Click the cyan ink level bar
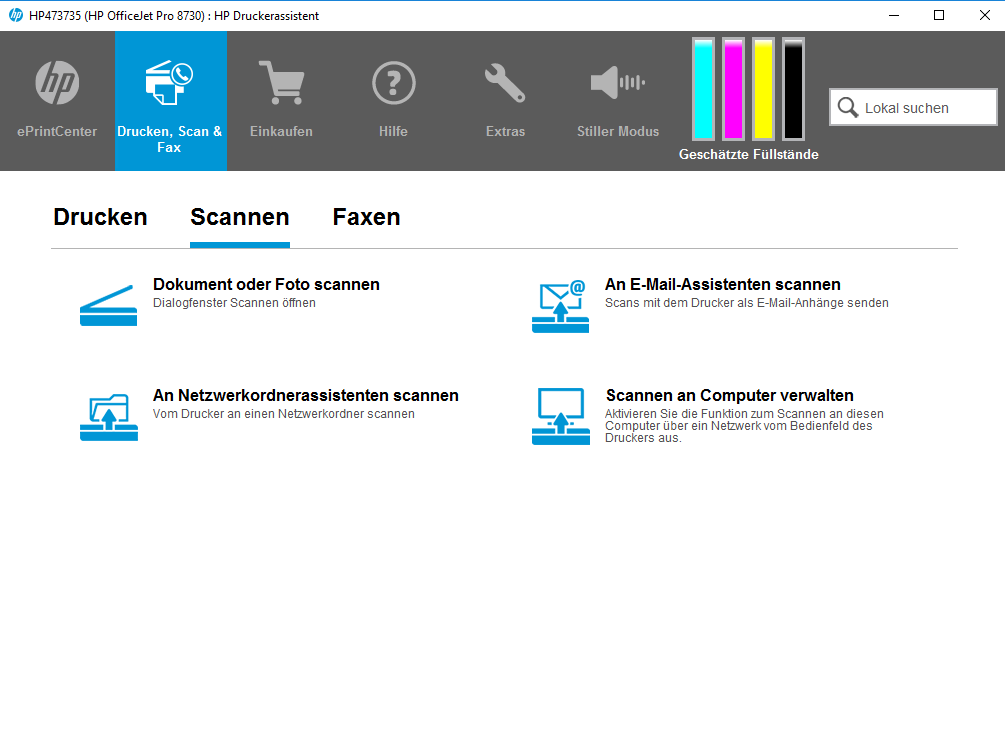The image size is (1005, 739). pos(703,88)
